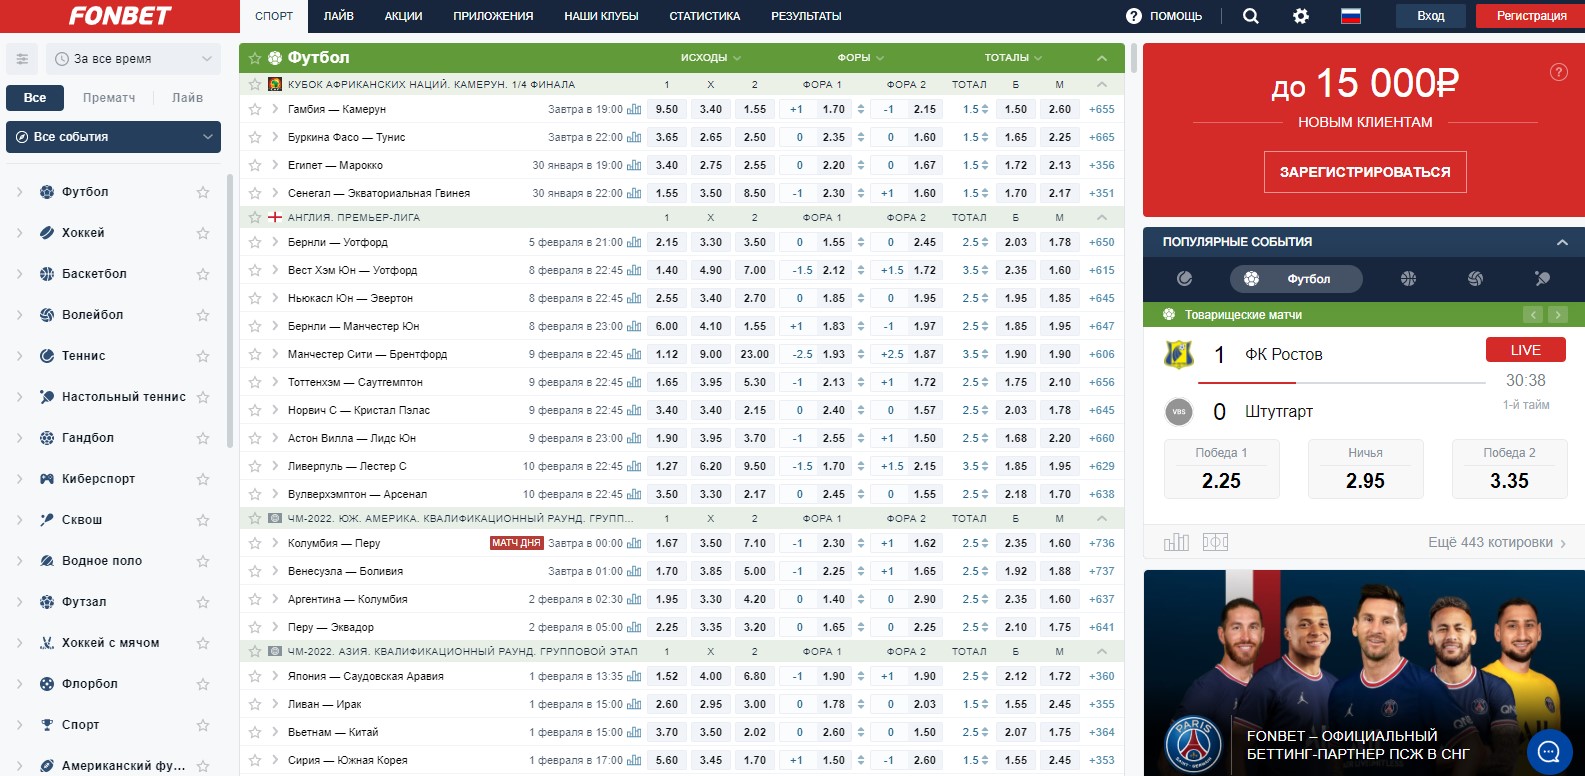The width and height of the screenshot is (1585, 776).
Task: Open the За все время period dropdown
Action: (x=132, y=59)
